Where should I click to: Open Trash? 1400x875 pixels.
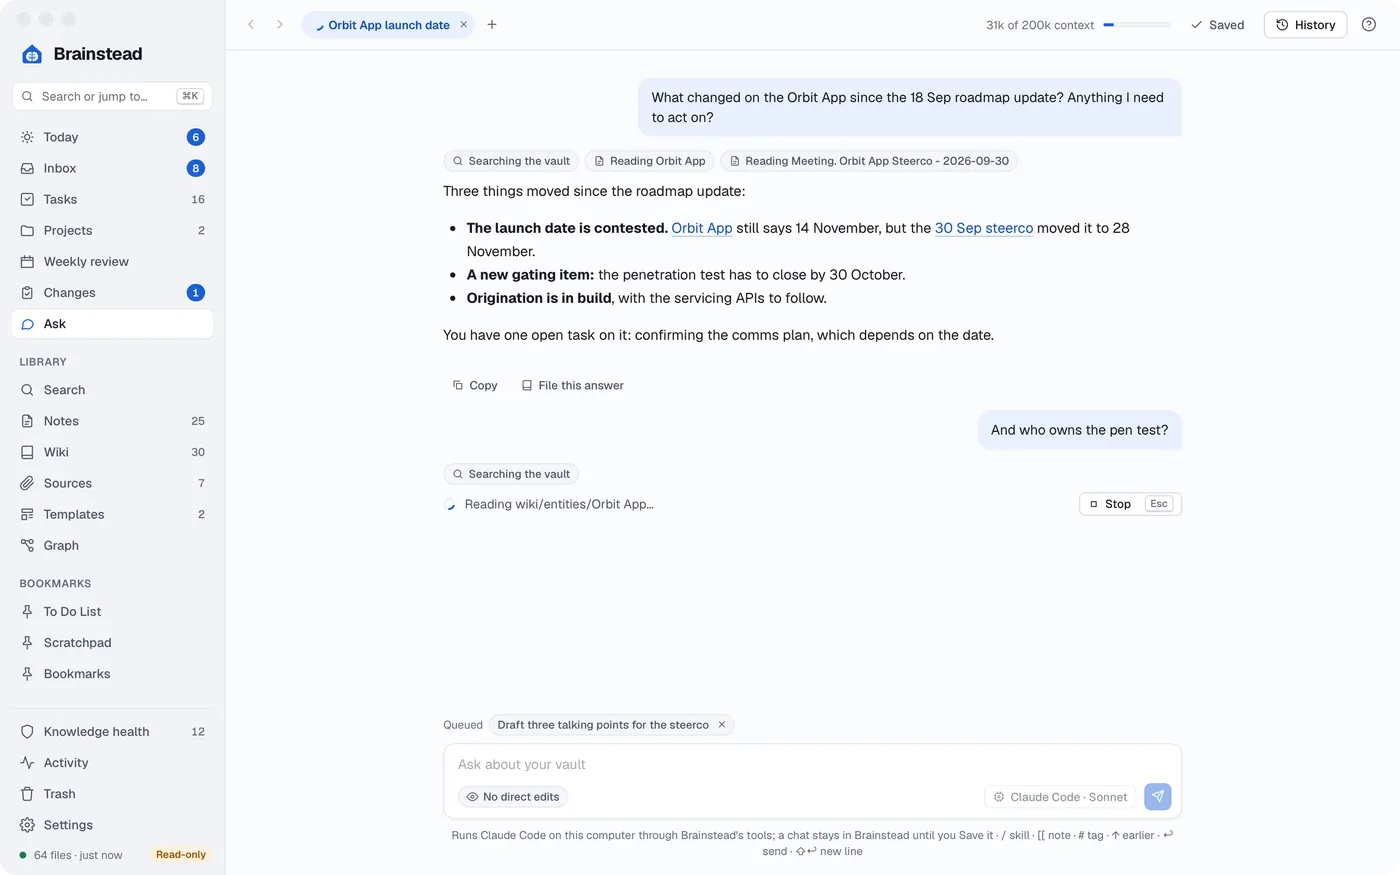(x=113, y=793)
